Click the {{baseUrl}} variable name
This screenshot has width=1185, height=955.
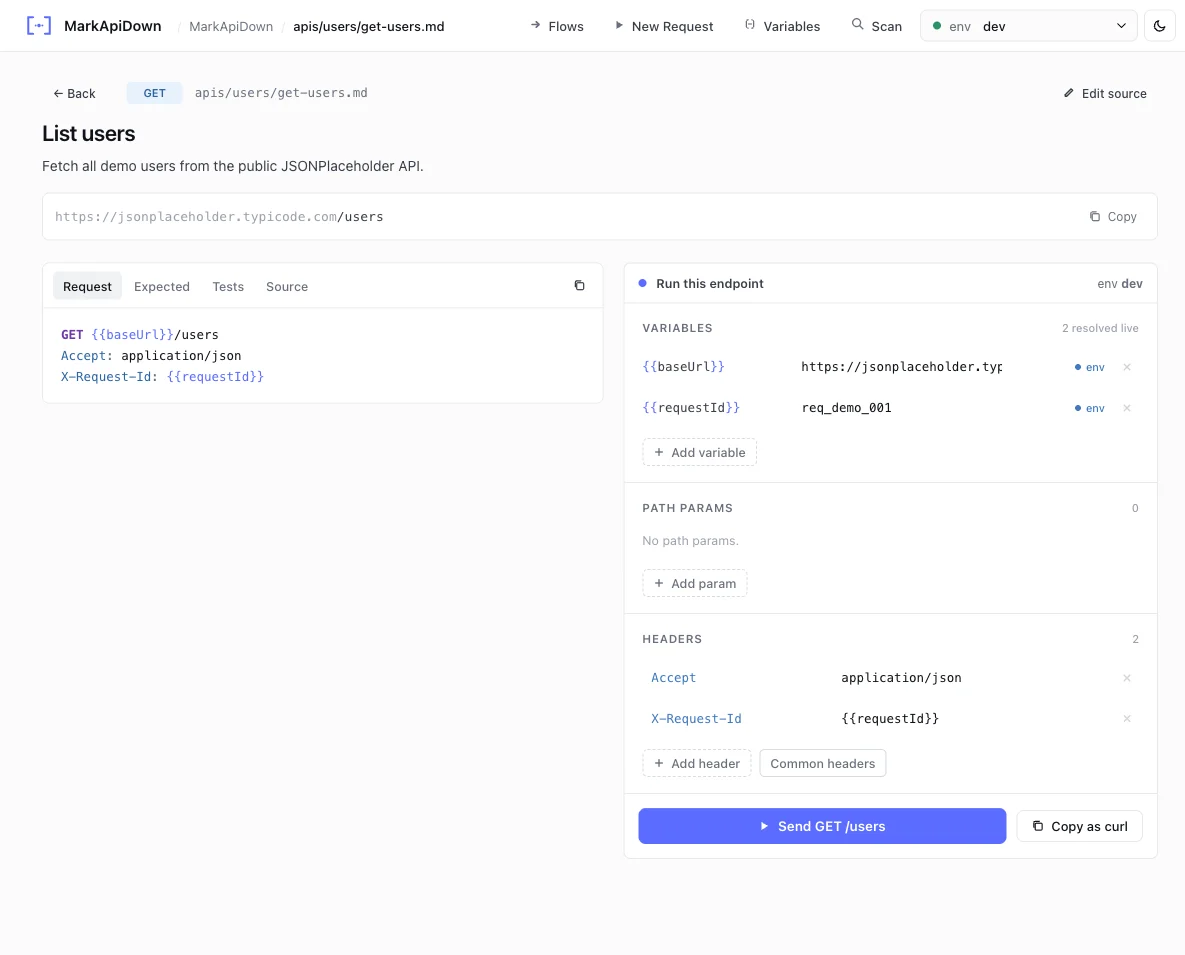click(683, 367)
